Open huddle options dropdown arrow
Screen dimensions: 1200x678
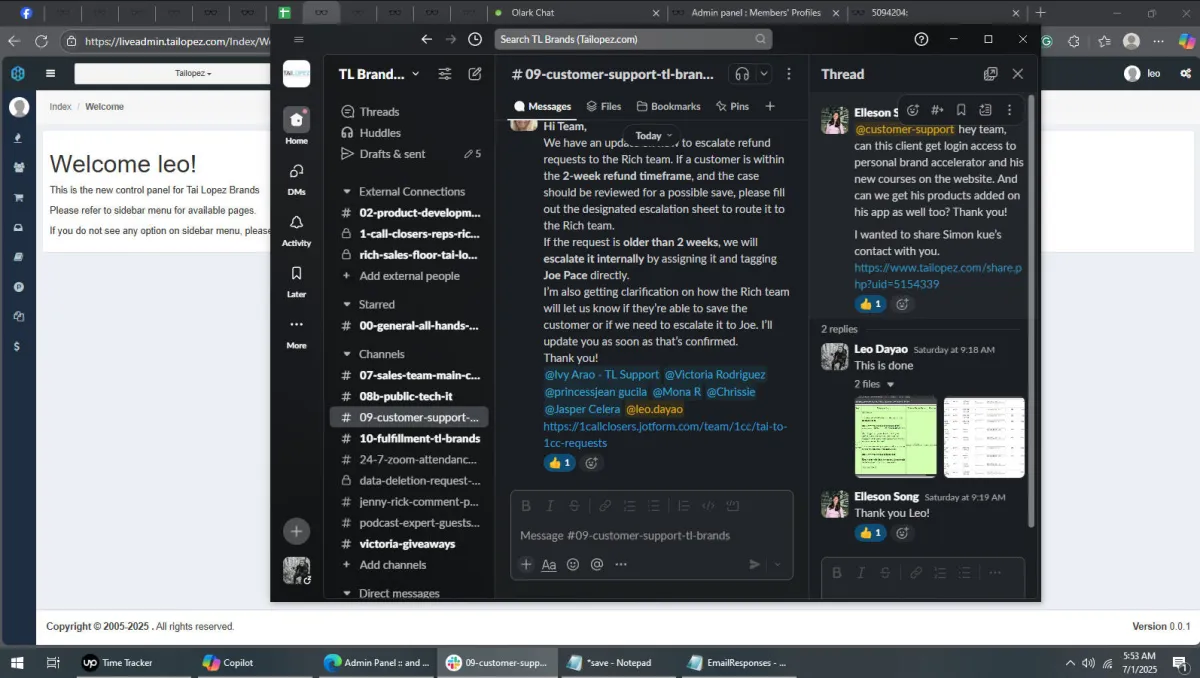click(x=765, y=74)
